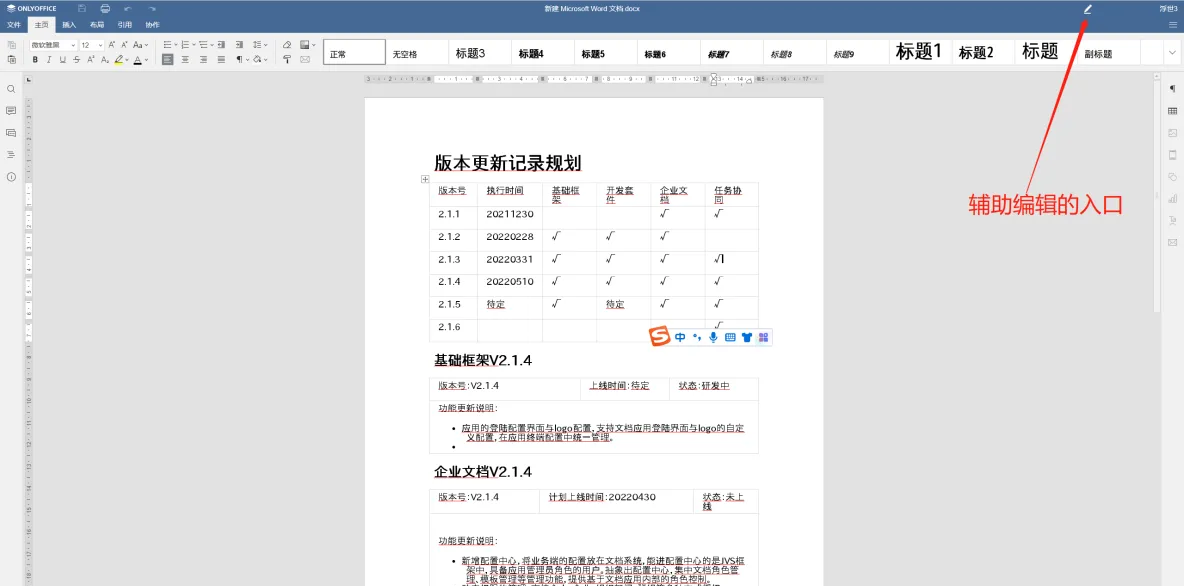Toggle italic formatting
The image size is (1184, 586).
tap(49, 60)
